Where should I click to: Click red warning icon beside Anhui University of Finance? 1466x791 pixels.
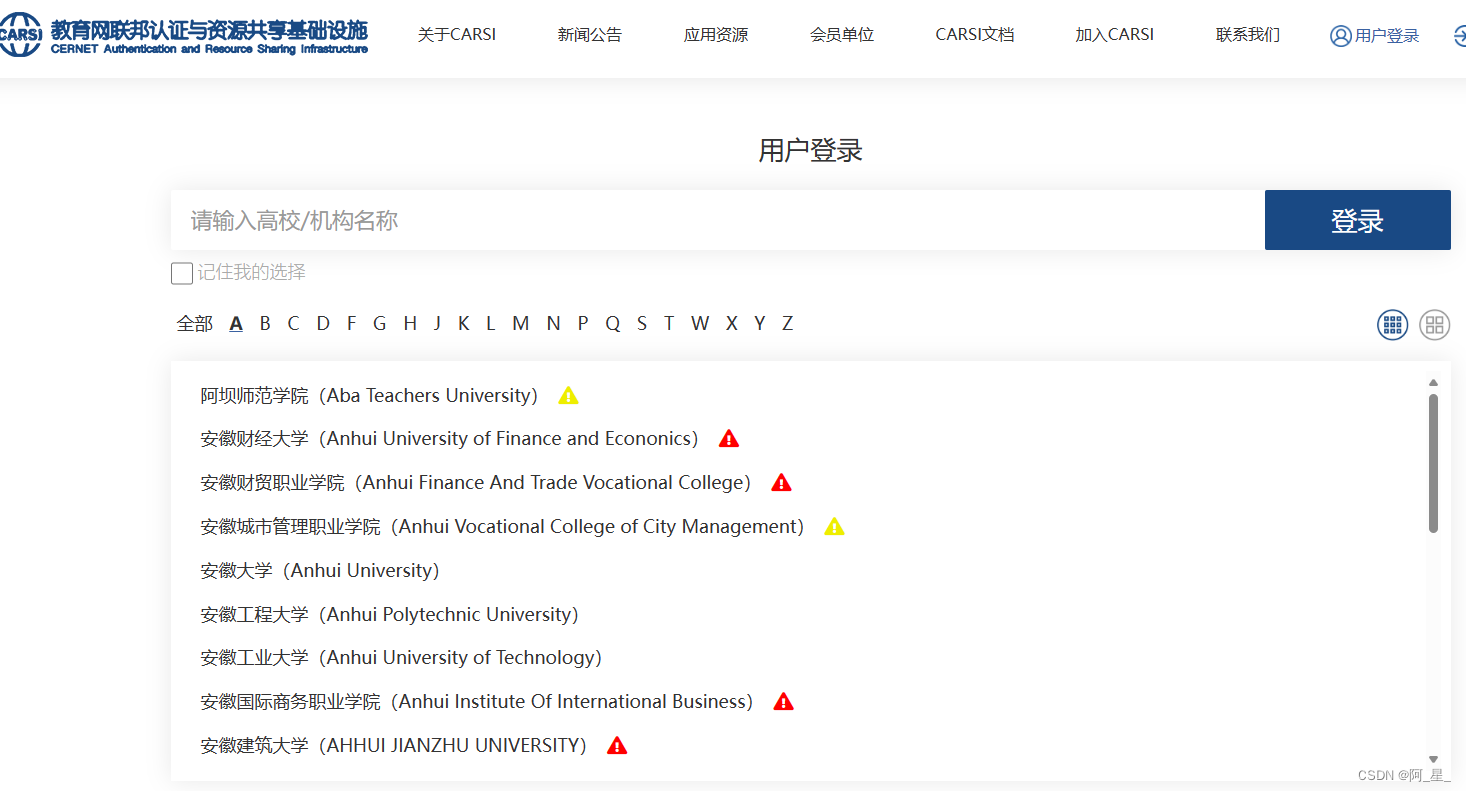click(x=729, y=438)
